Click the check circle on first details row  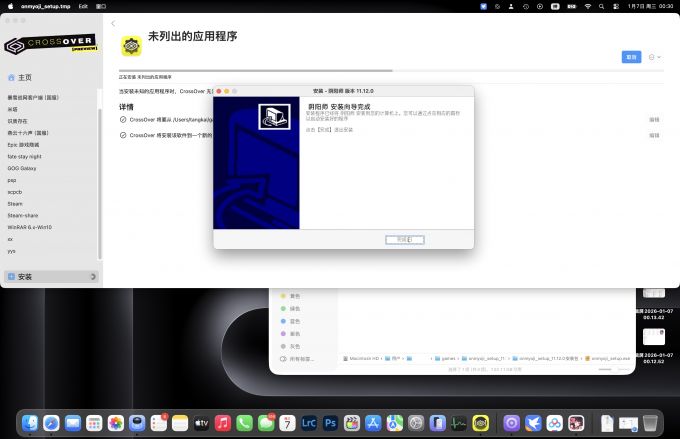tap(123, 120)
